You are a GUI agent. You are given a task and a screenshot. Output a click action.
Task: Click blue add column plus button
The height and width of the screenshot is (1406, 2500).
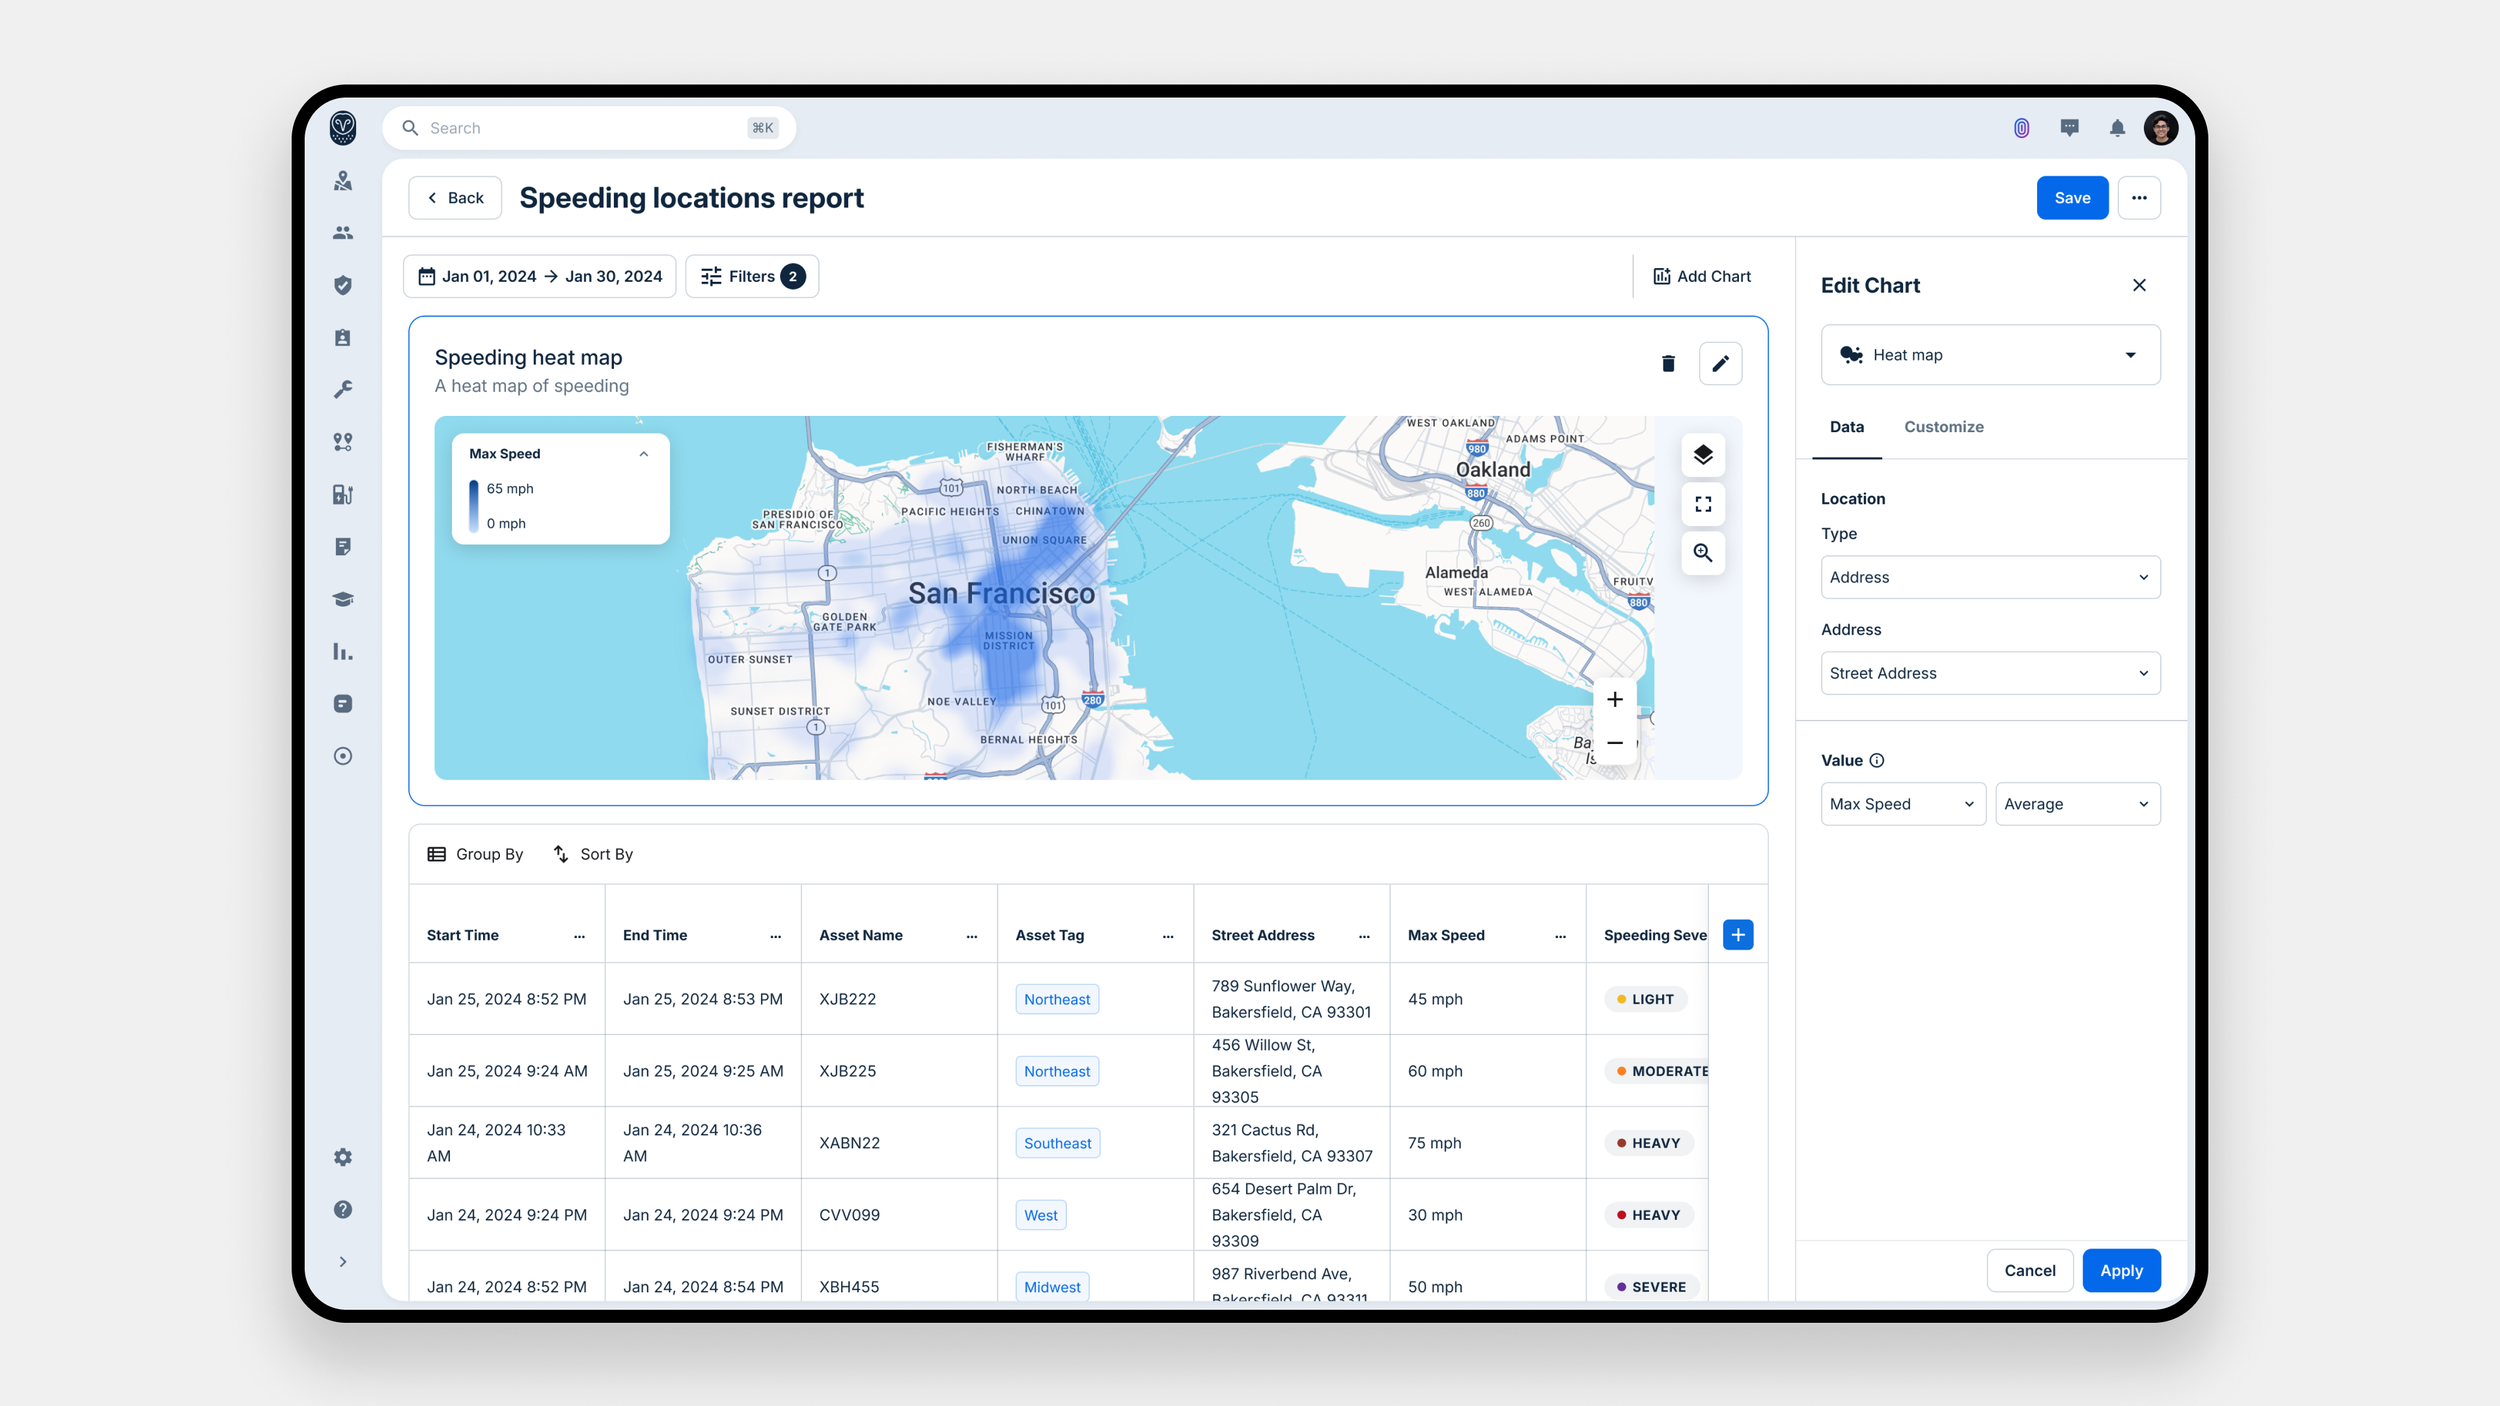[x=1738, y=935]
